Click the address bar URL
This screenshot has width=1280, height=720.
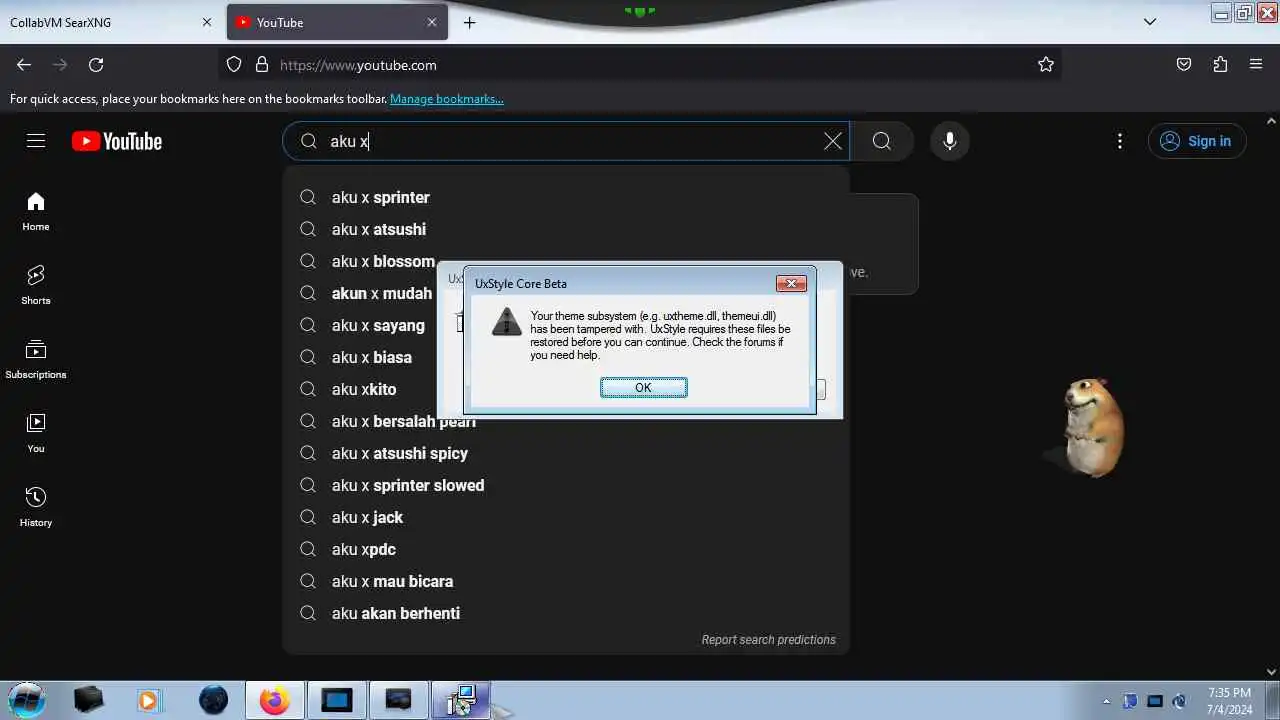pyautogui.click(x=358, y=65)
